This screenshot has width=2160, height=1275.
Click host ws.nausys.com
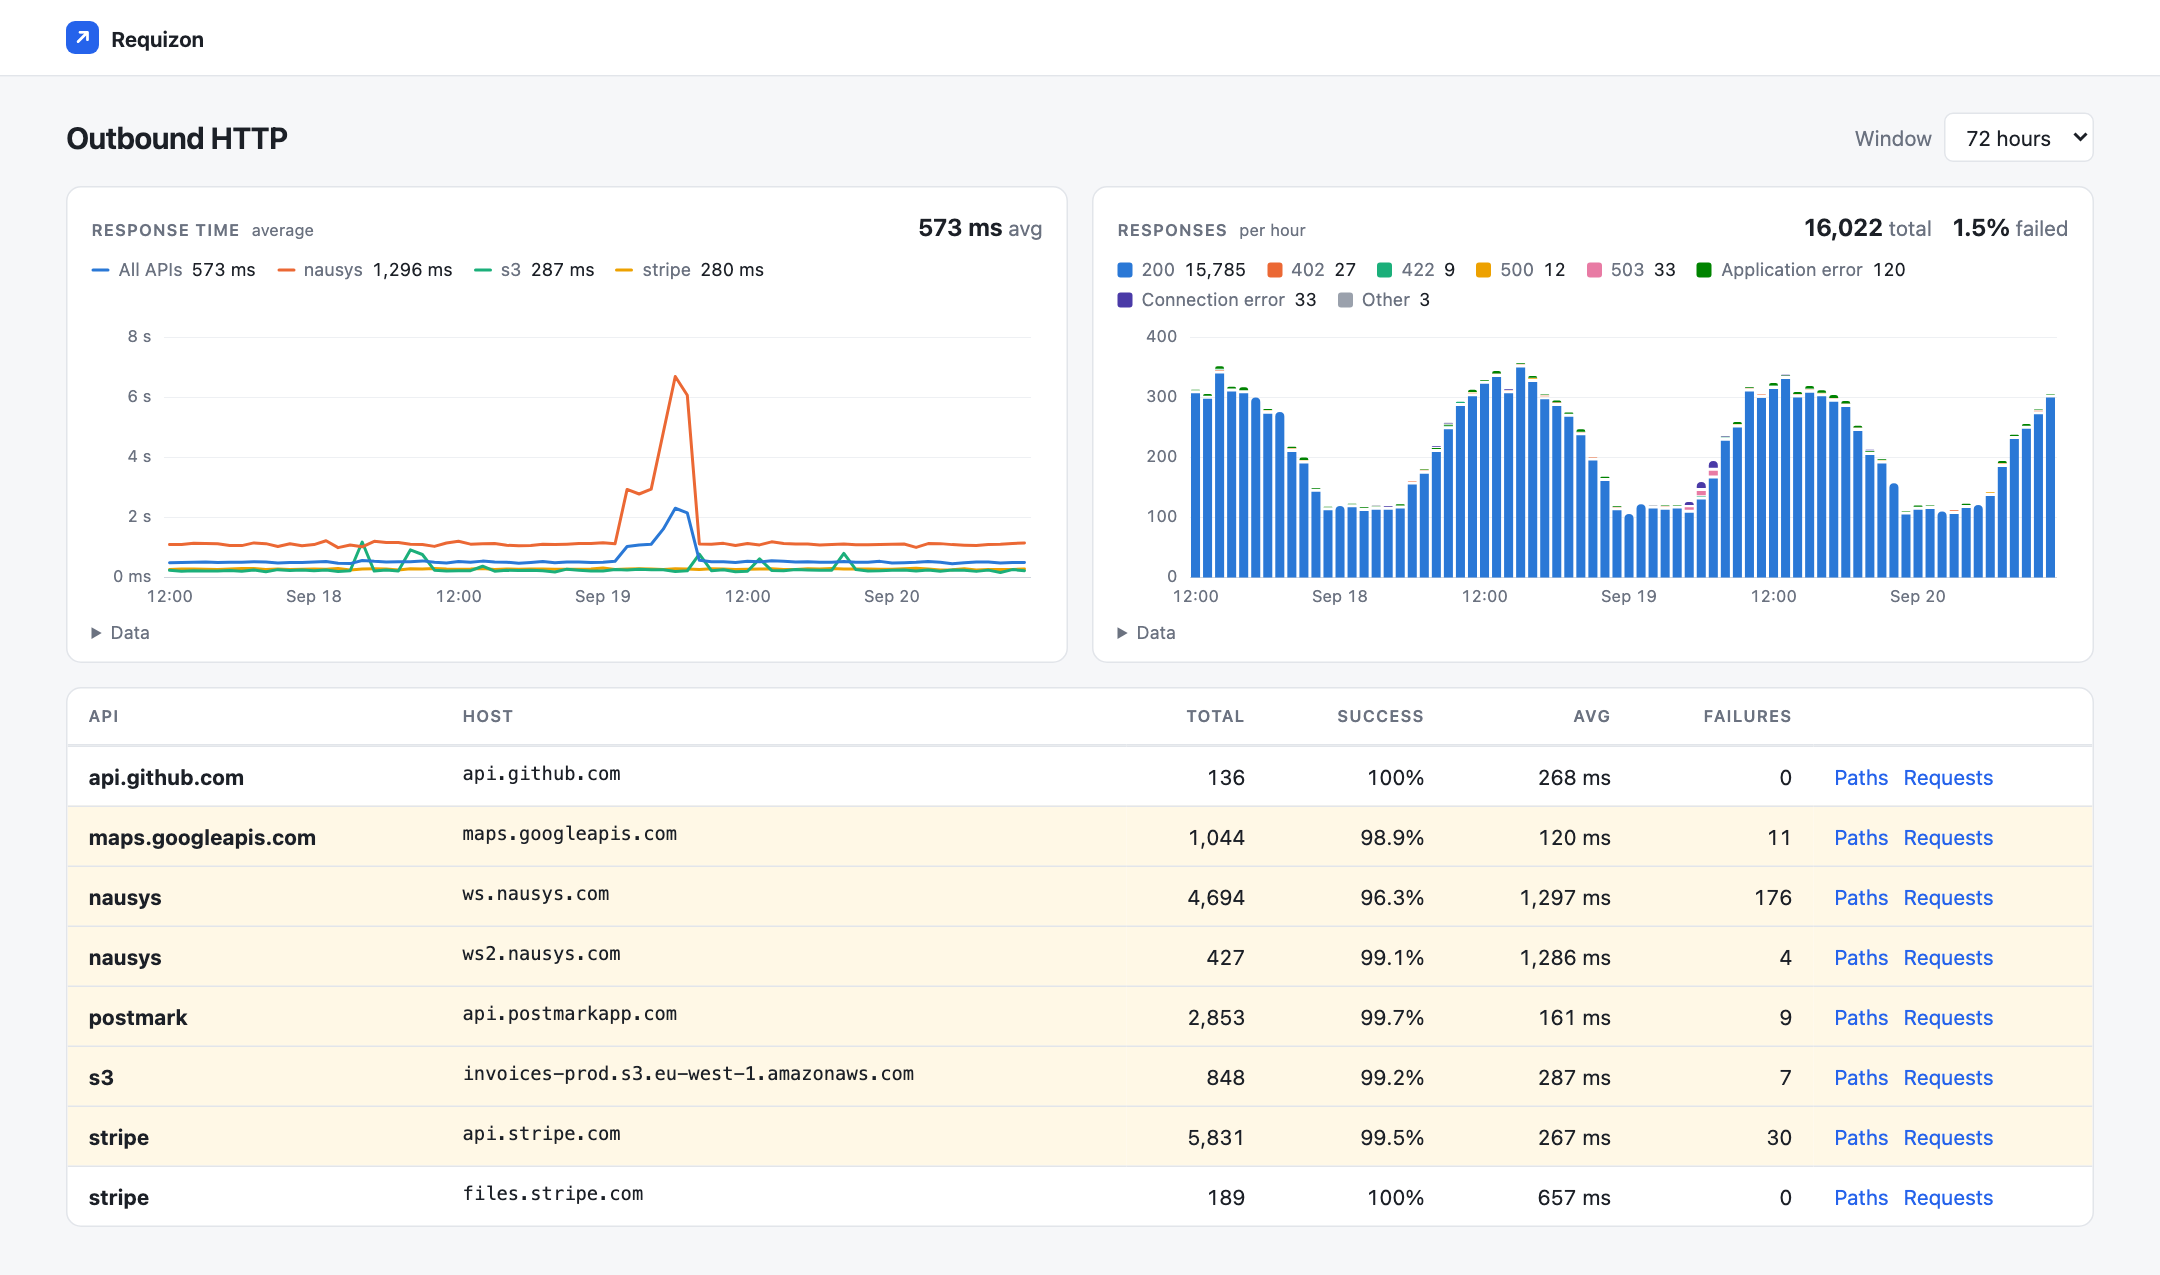[536, 894]
